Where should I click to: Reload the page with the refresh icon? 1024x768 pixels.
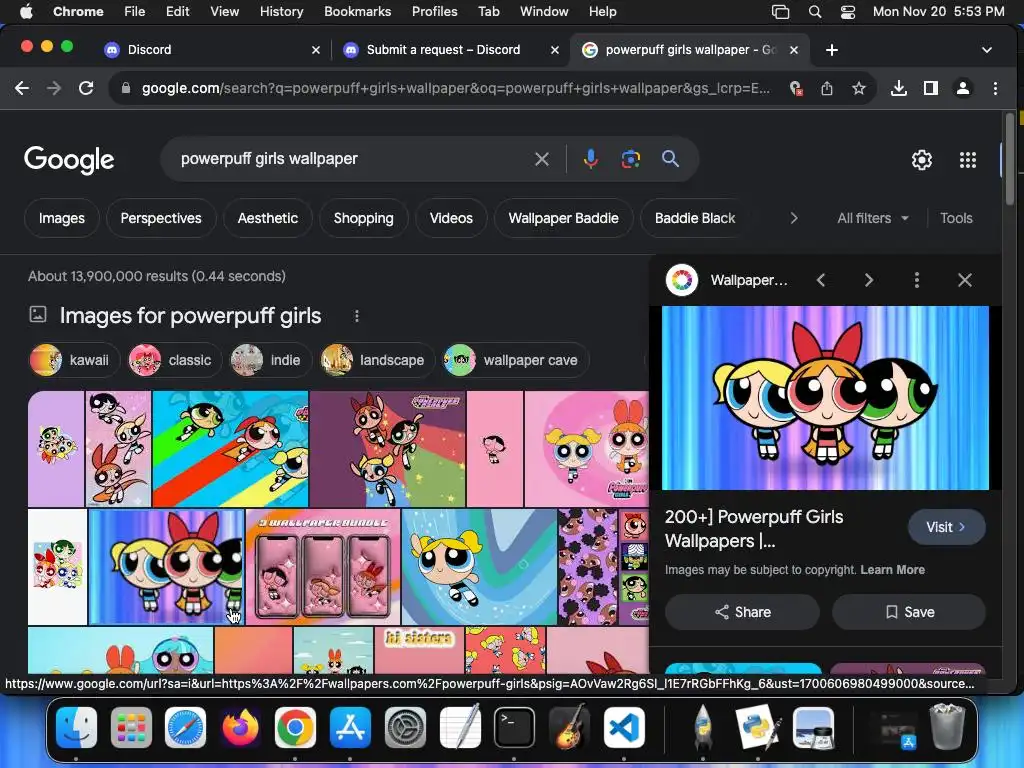[86, 88]
